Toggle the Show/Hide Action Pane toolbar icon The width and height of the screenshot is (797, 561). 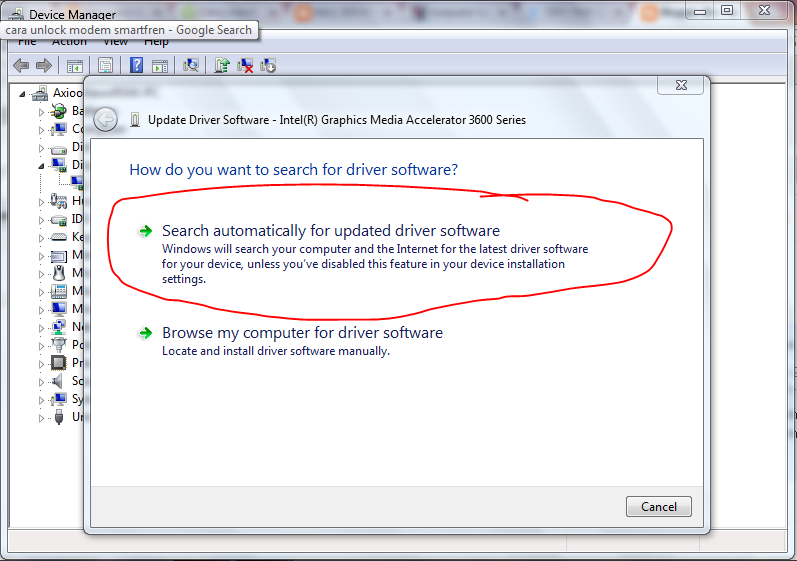[x=160, y=66]
